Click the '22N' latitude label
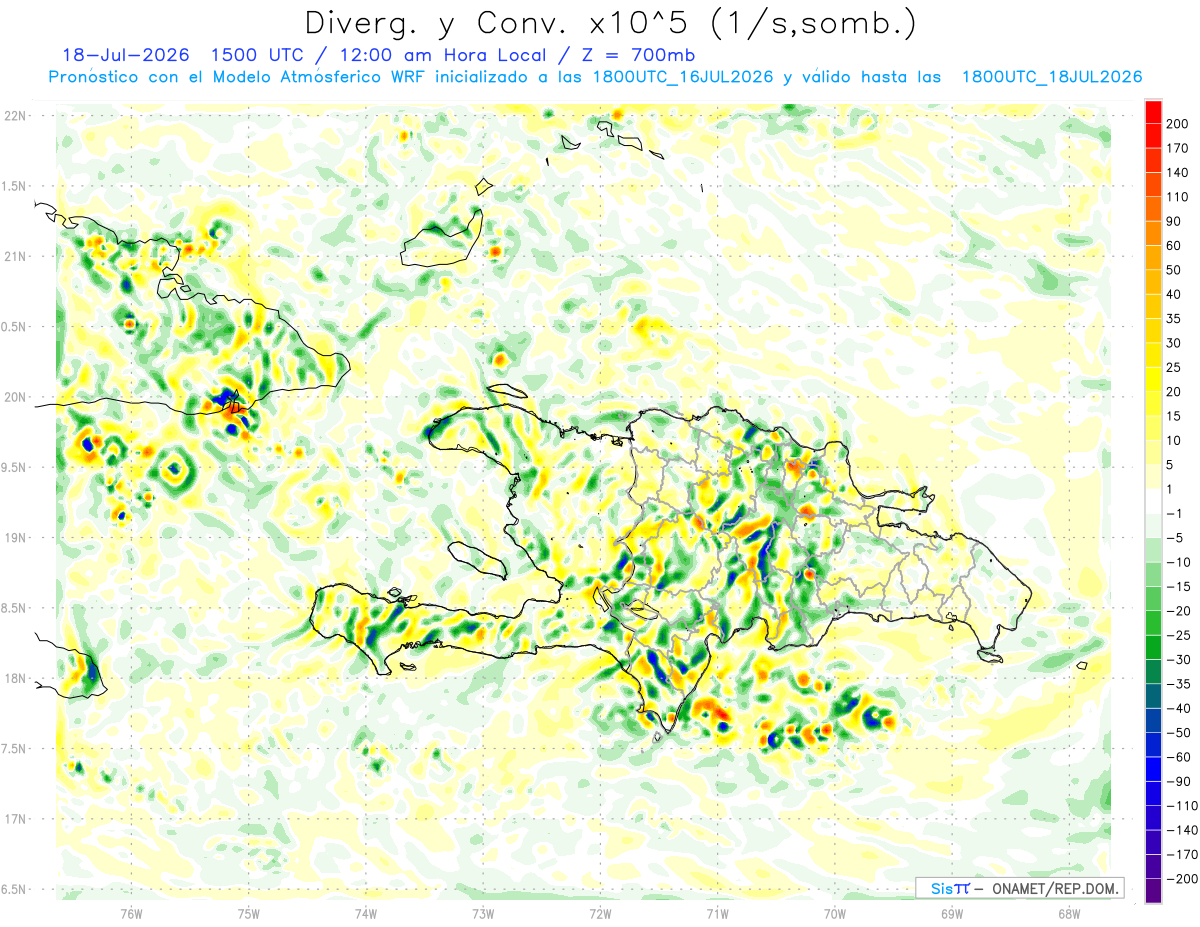 pyautogui.click(x=15, y=116)
